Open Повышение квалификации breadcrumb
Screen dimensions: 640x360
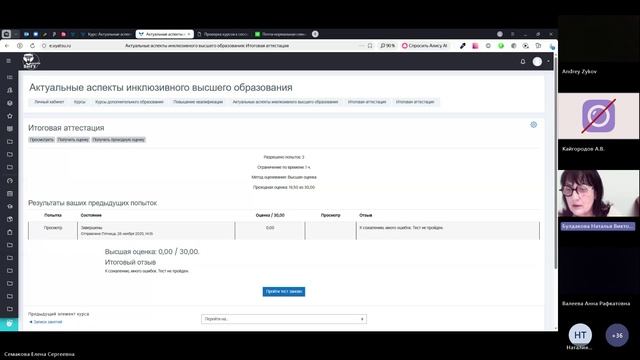coord(198,102)
